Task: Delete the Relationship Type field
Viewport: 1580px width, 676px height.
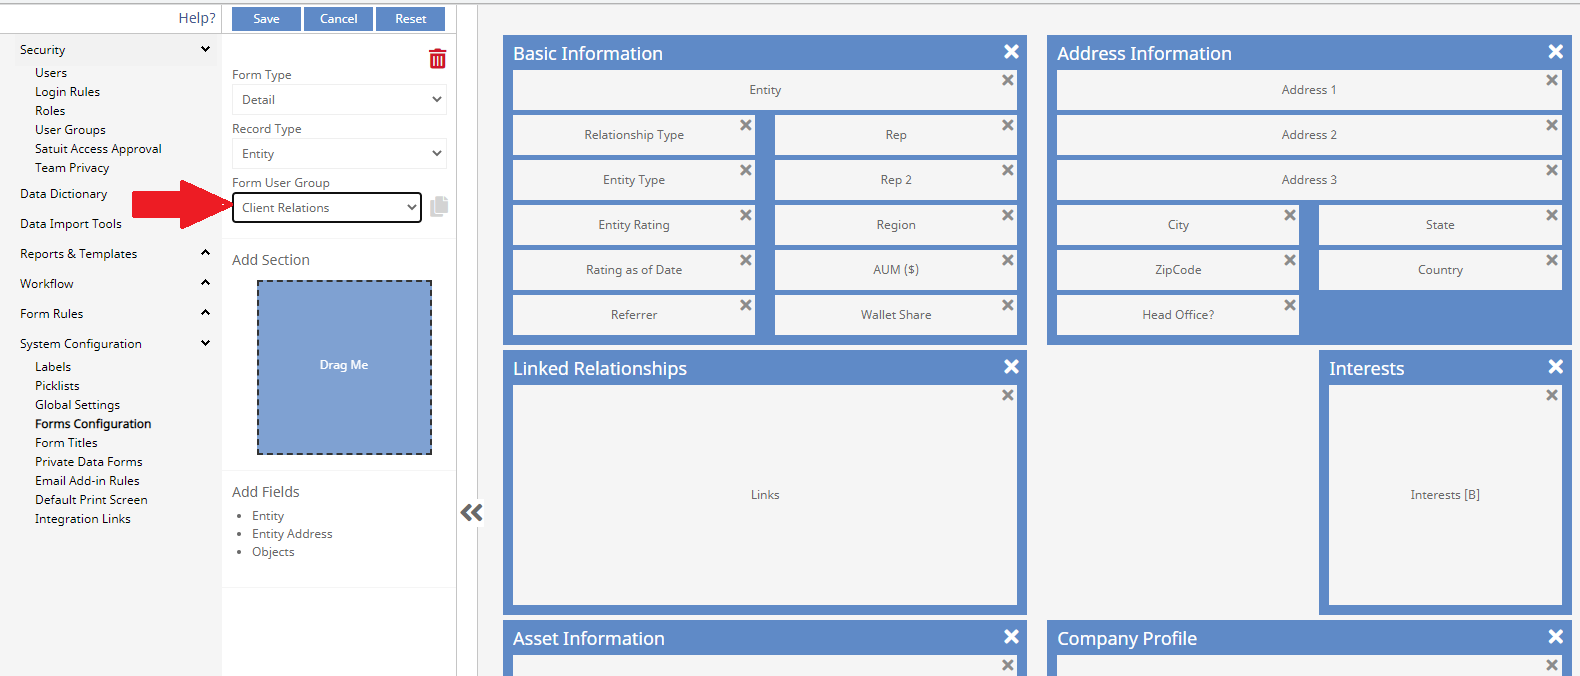Action: click(745, 125)
